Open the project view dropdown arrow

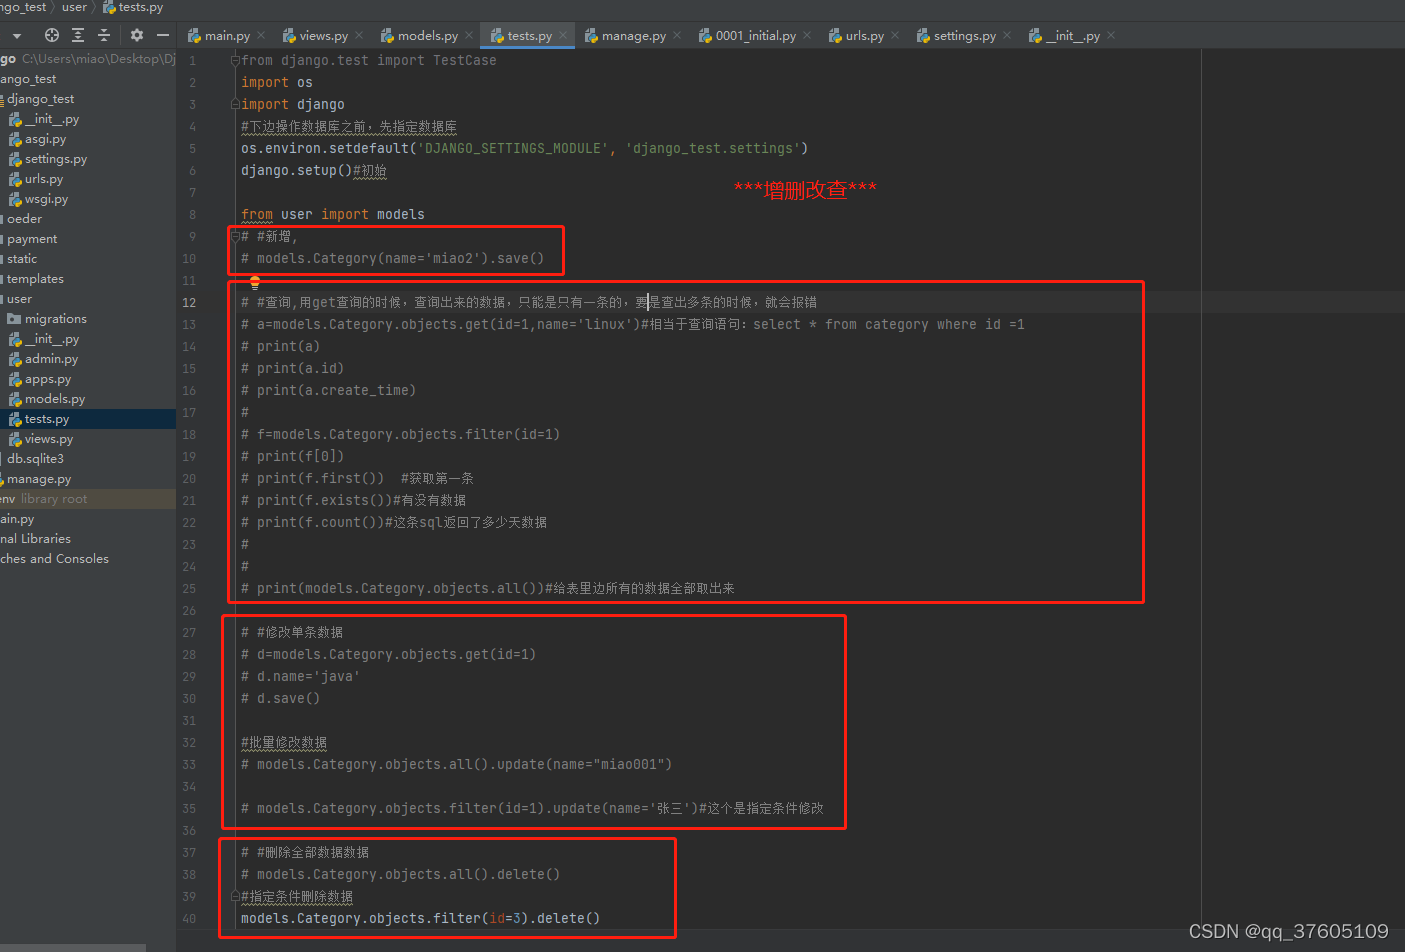17,35
